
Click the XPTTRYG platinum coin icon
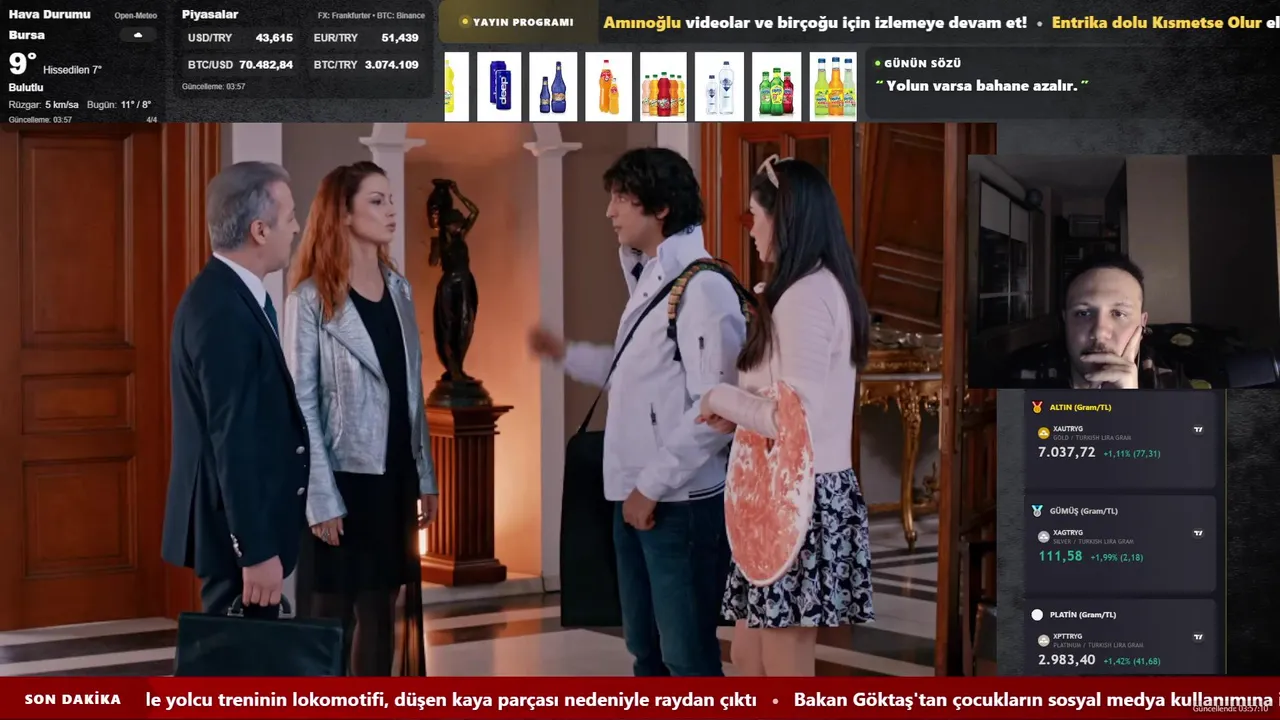click(x=1044, y=640)
